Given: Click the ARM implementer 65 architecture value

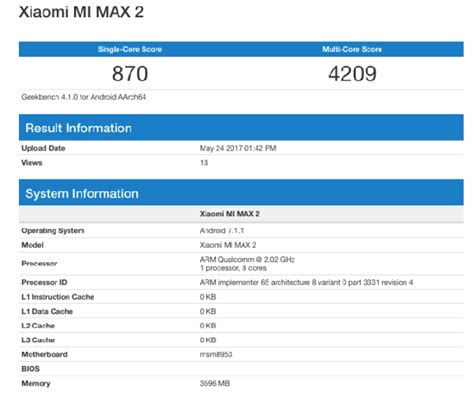Looking at the screenshot, I should pos(306,282).
